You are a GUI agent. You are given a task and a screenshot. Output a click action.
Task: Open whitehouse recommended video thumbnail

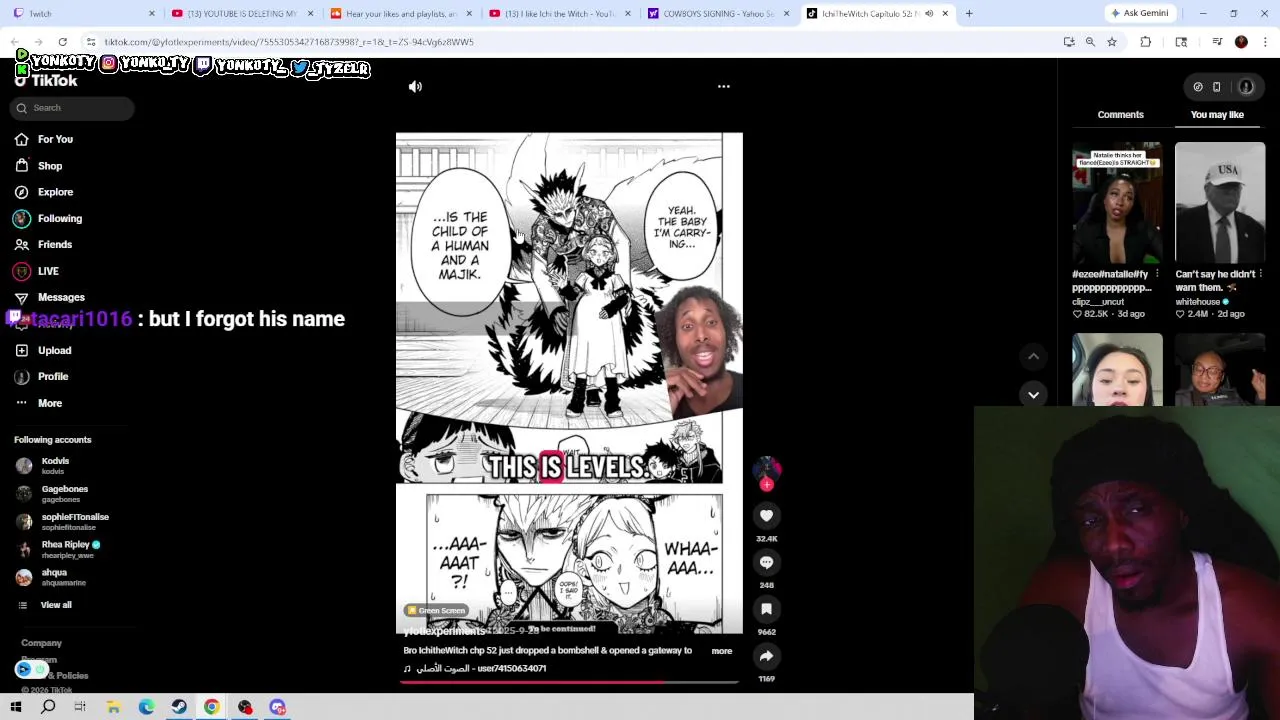[x=1220, y=202]
